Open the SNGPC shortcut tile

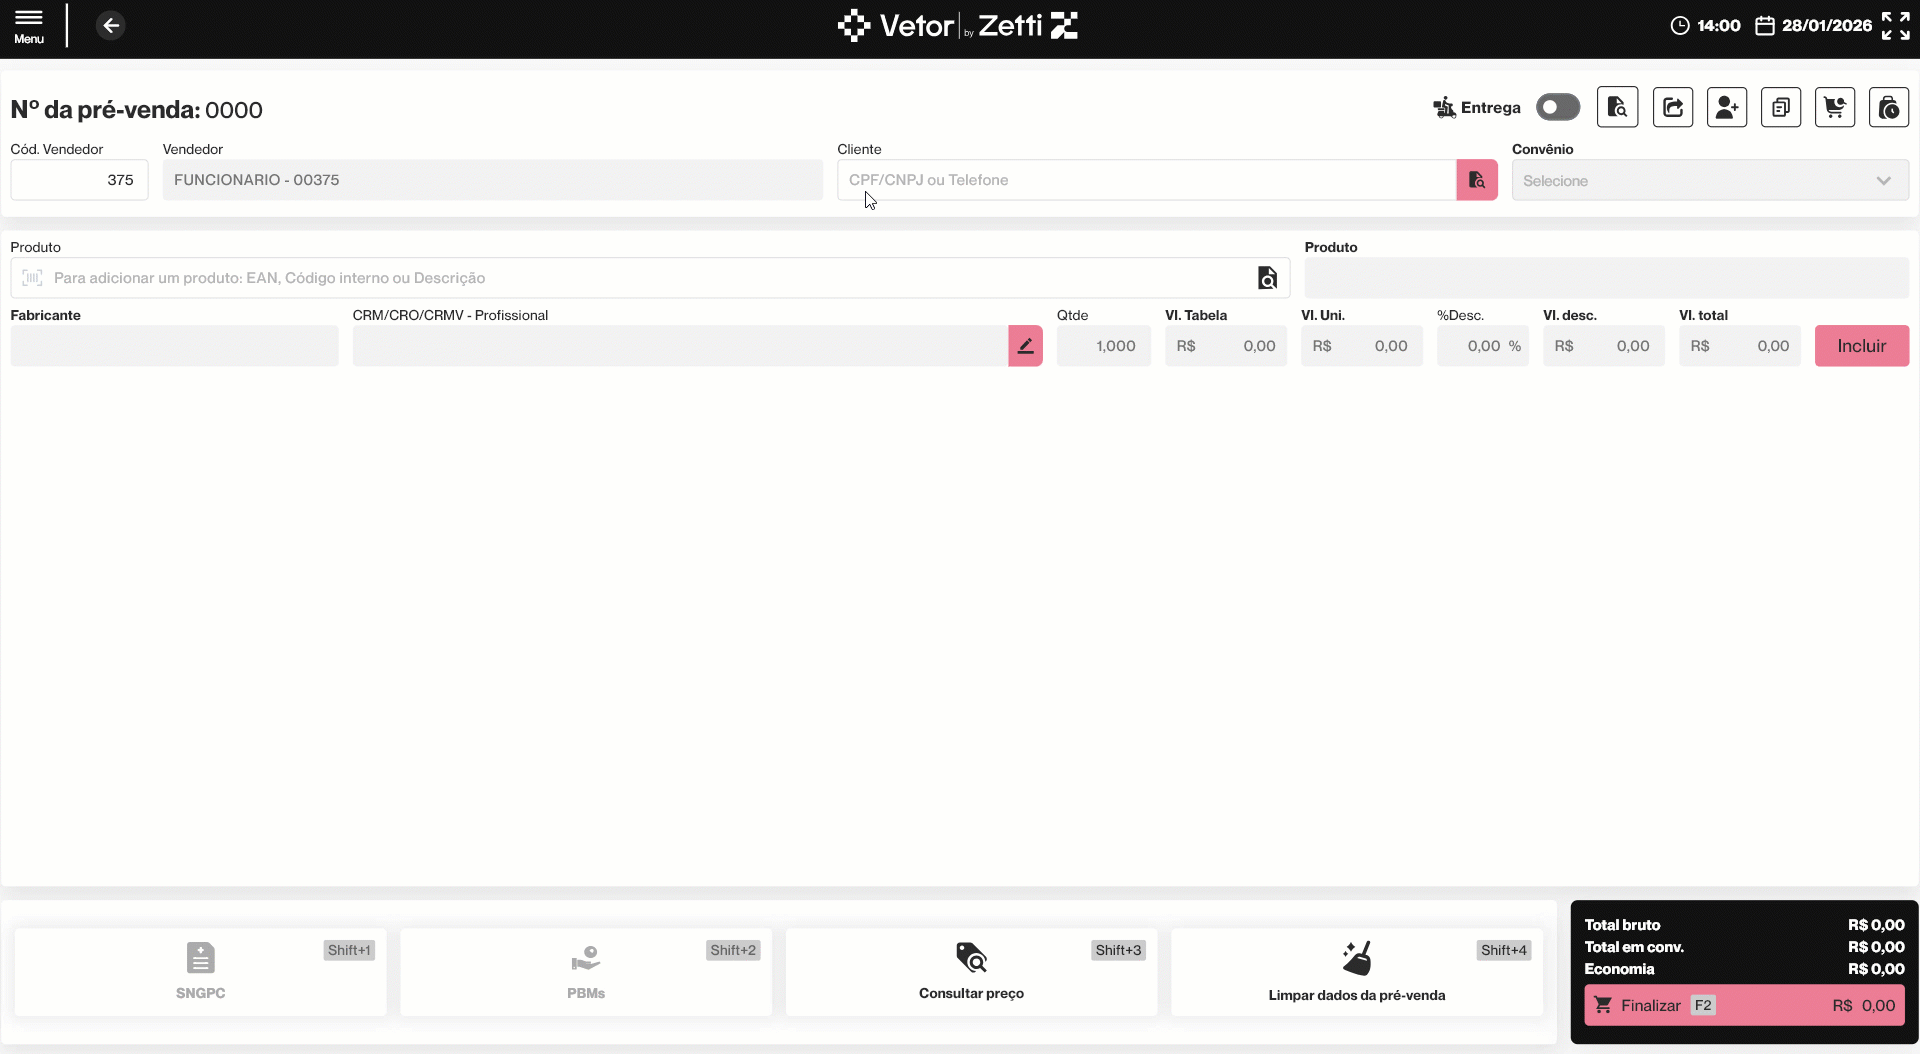pos(200,972)
